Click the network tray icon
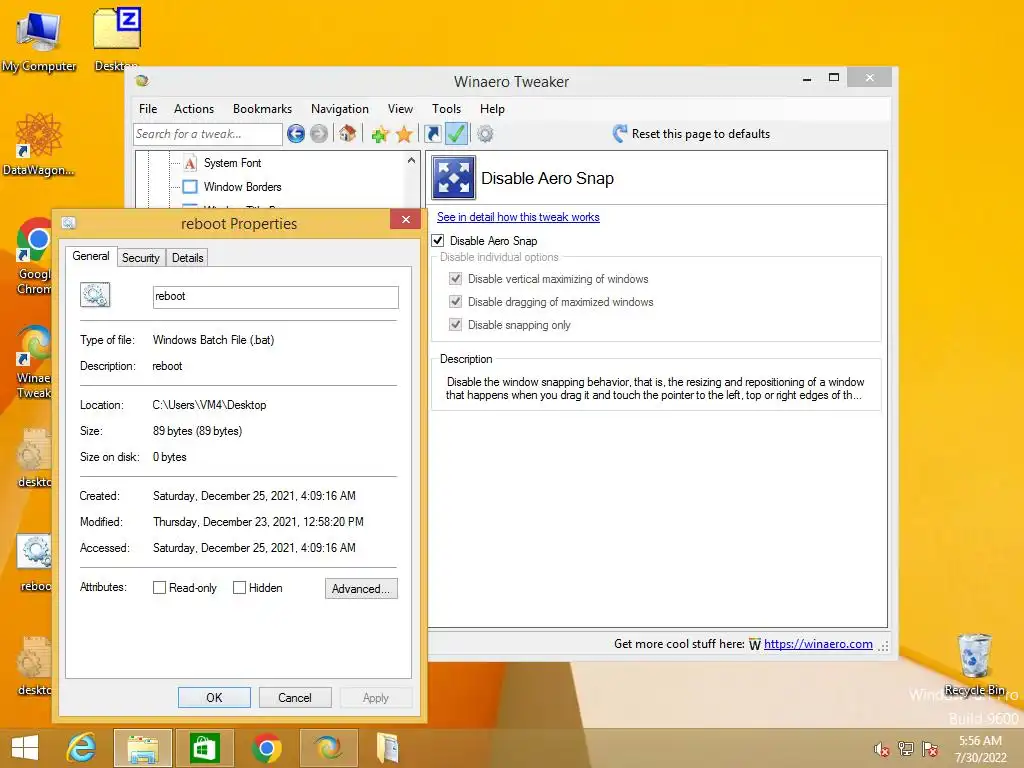The image size is (1024, 768). coord(905,749)
